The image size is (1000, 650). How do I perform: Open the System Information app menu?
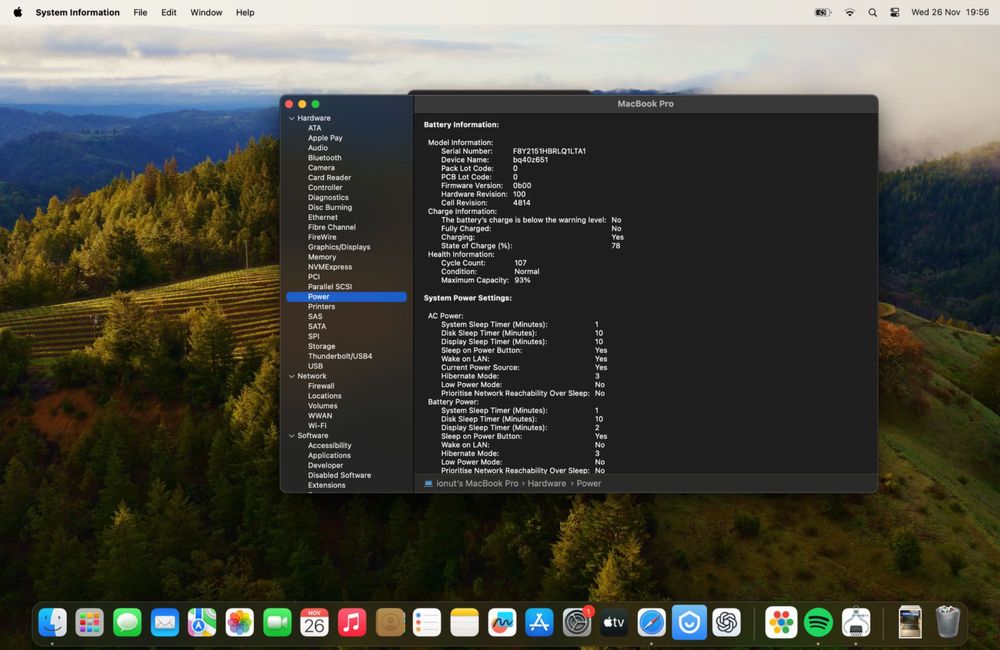[77, 12]
